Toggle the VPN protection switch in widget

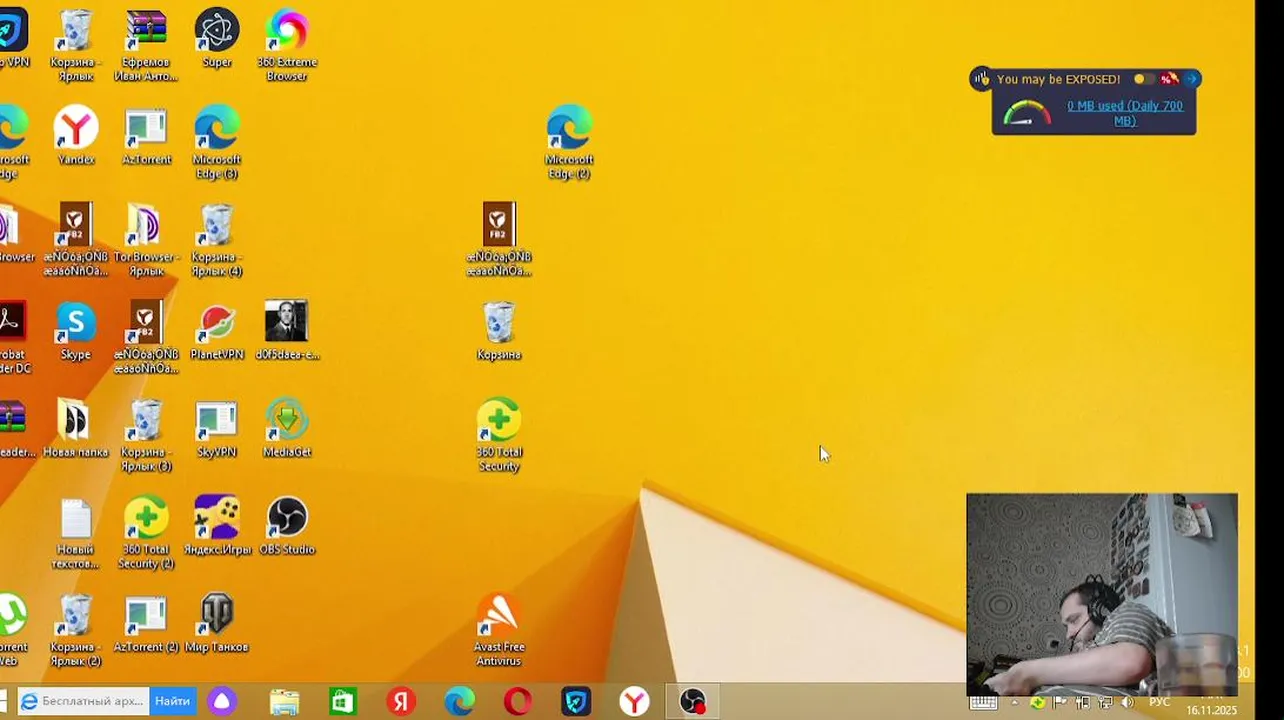[x=1145, y=79]
